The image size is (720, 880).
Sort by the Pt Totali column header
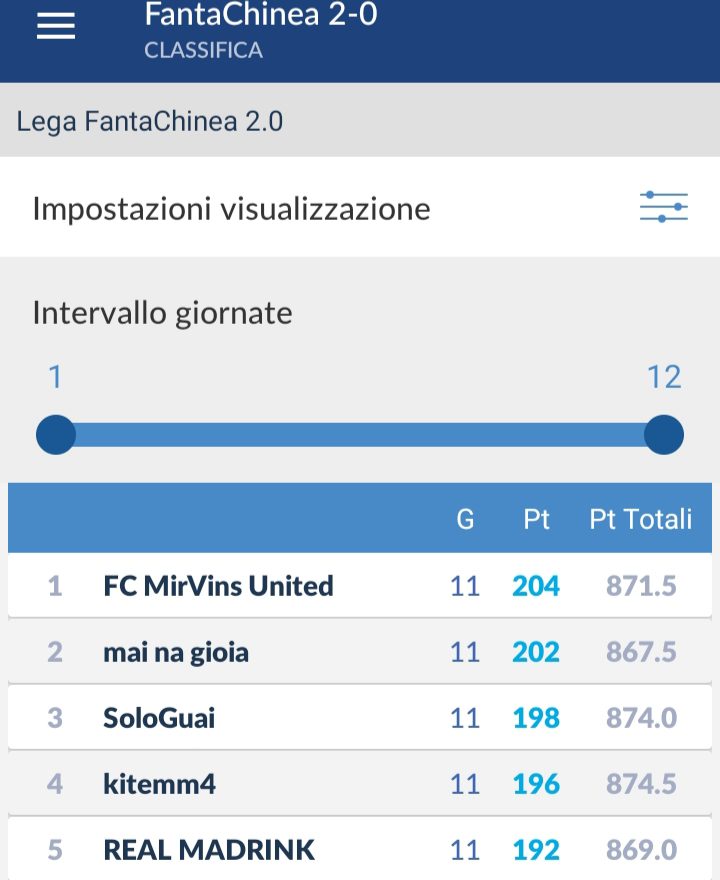(x=640, y=519)
